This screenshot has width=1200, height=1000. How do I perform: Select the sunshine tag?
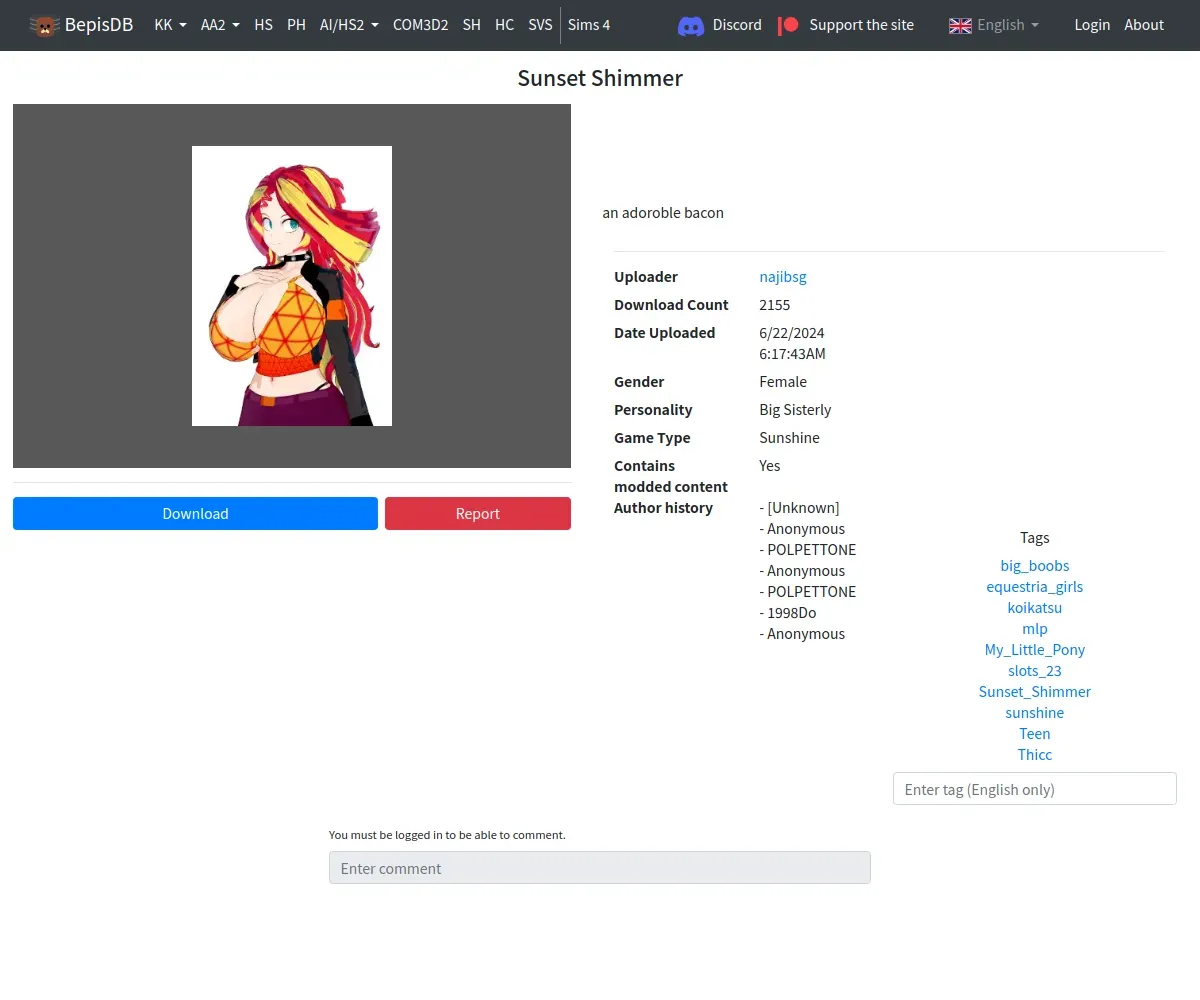(1035, 713)
